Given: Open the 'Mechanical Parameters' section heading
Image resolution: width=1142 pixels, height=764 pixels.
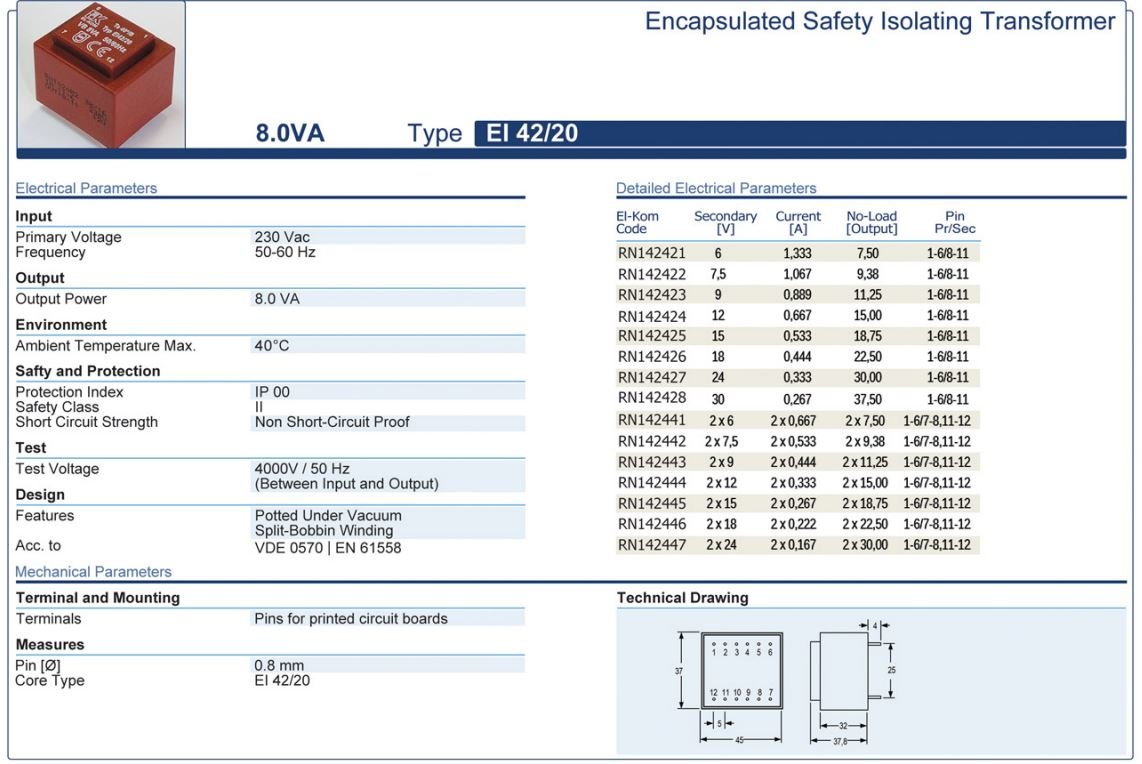Looking at the screenshot, I should (x=93, y=572).
